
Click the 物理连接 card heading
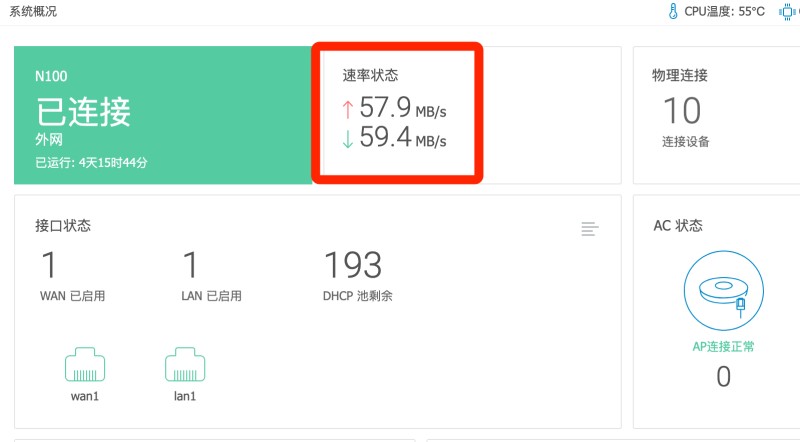click(680, 76)
